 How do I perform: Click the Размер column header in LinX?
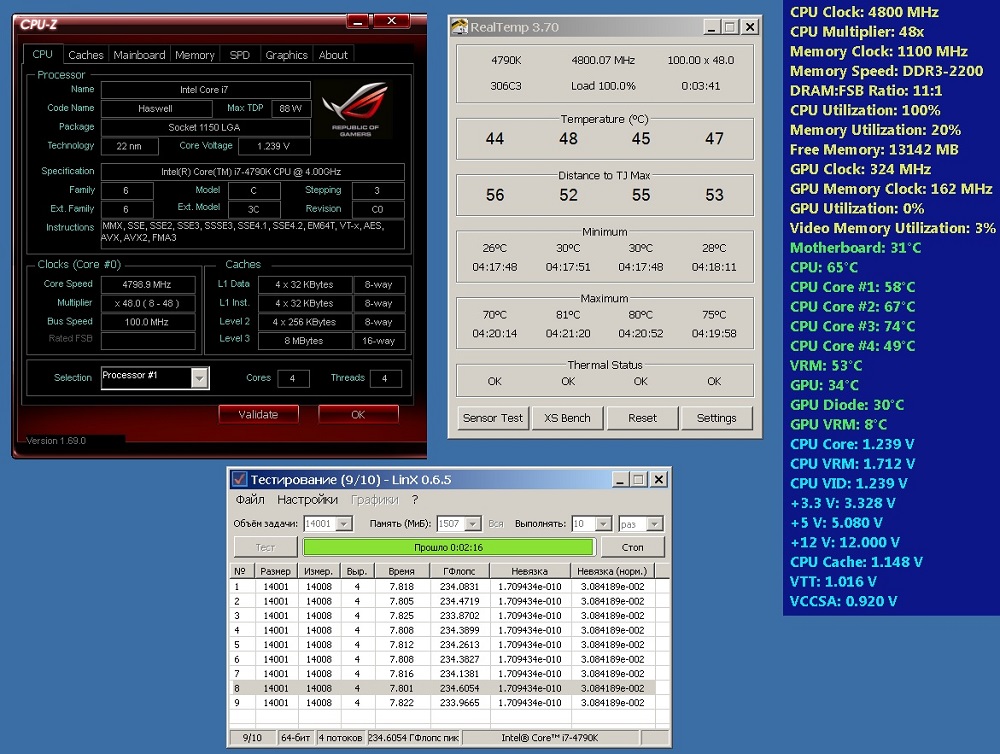point(276,571)
